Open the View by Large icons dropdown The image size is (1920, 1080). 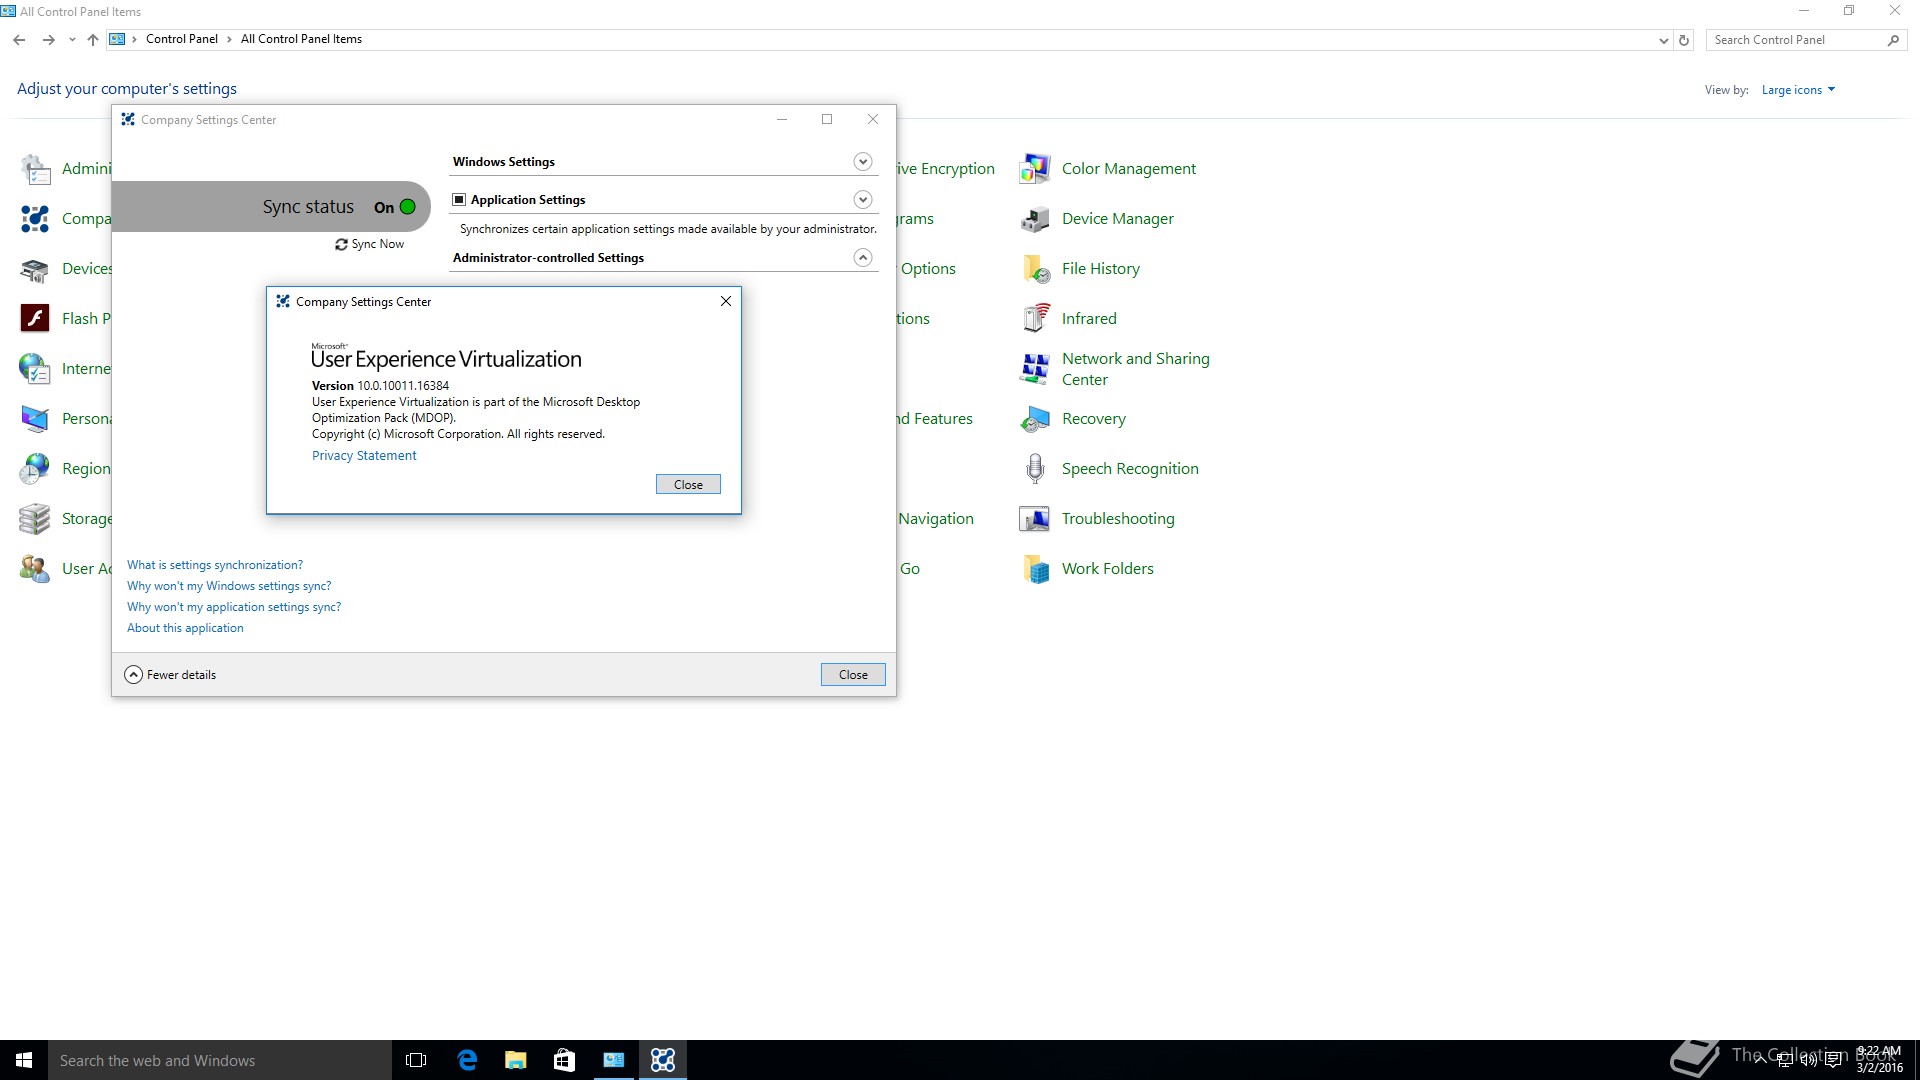coord(1797,90)
